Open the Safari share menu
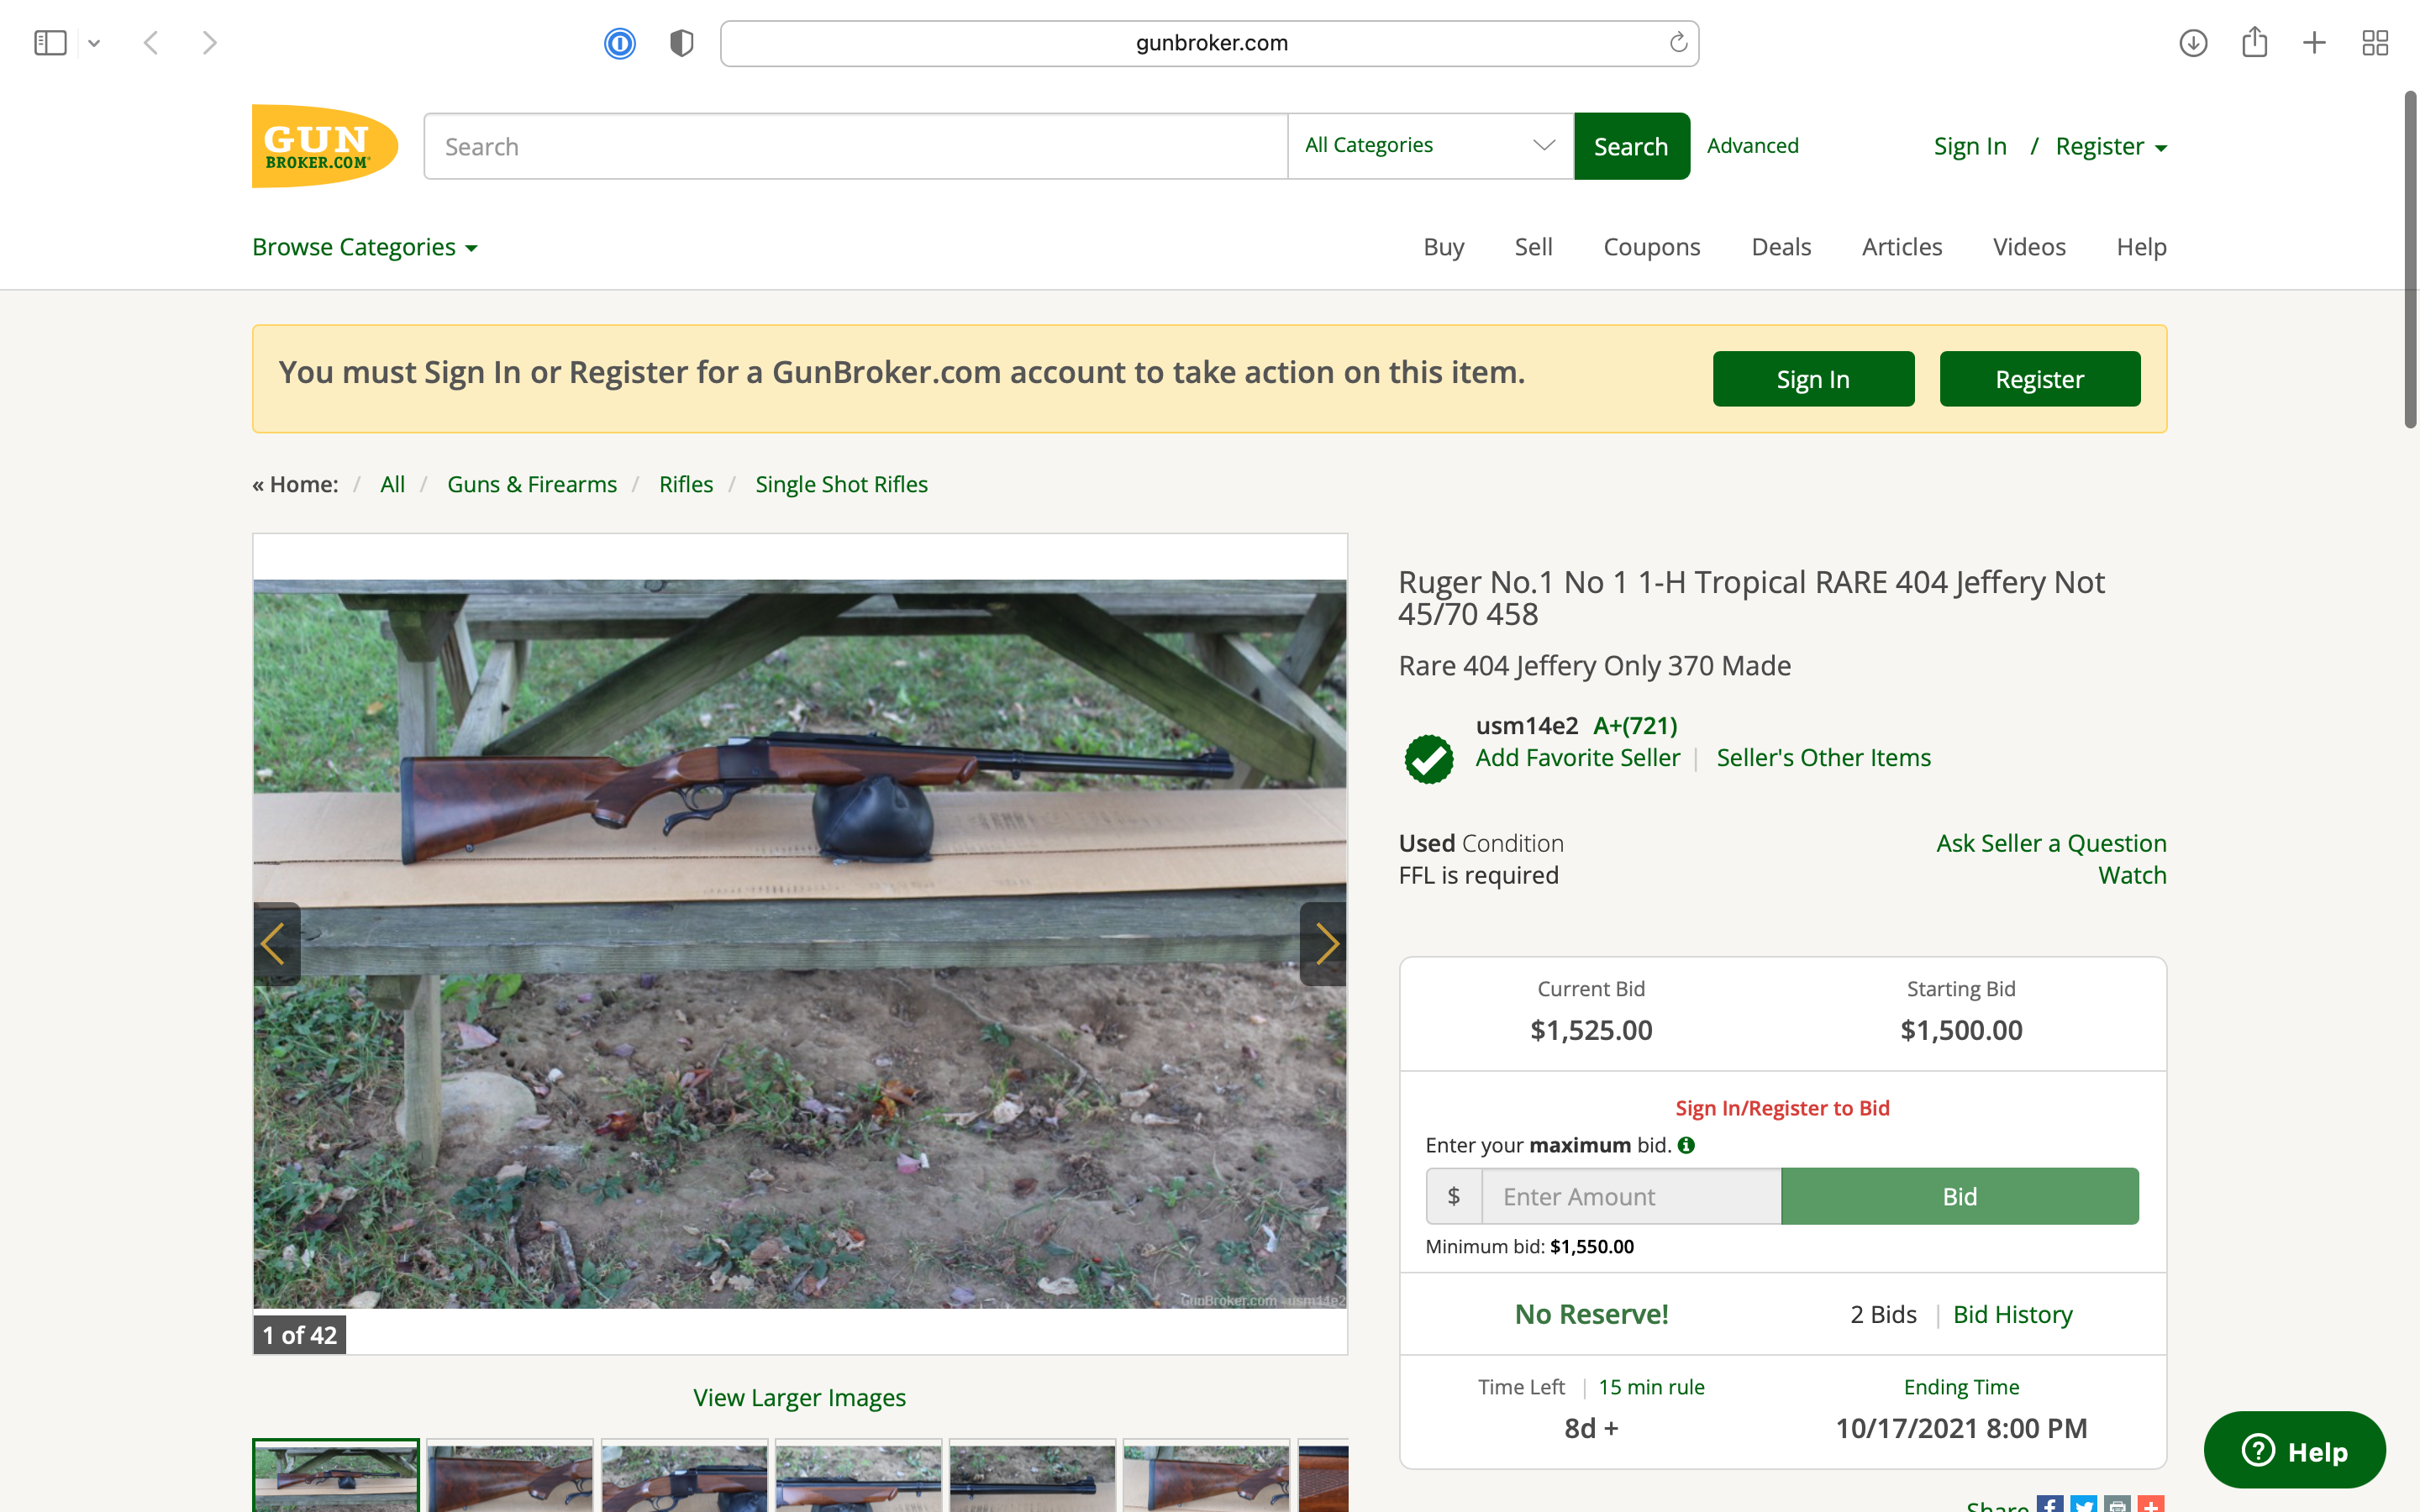 point(2254,42)
